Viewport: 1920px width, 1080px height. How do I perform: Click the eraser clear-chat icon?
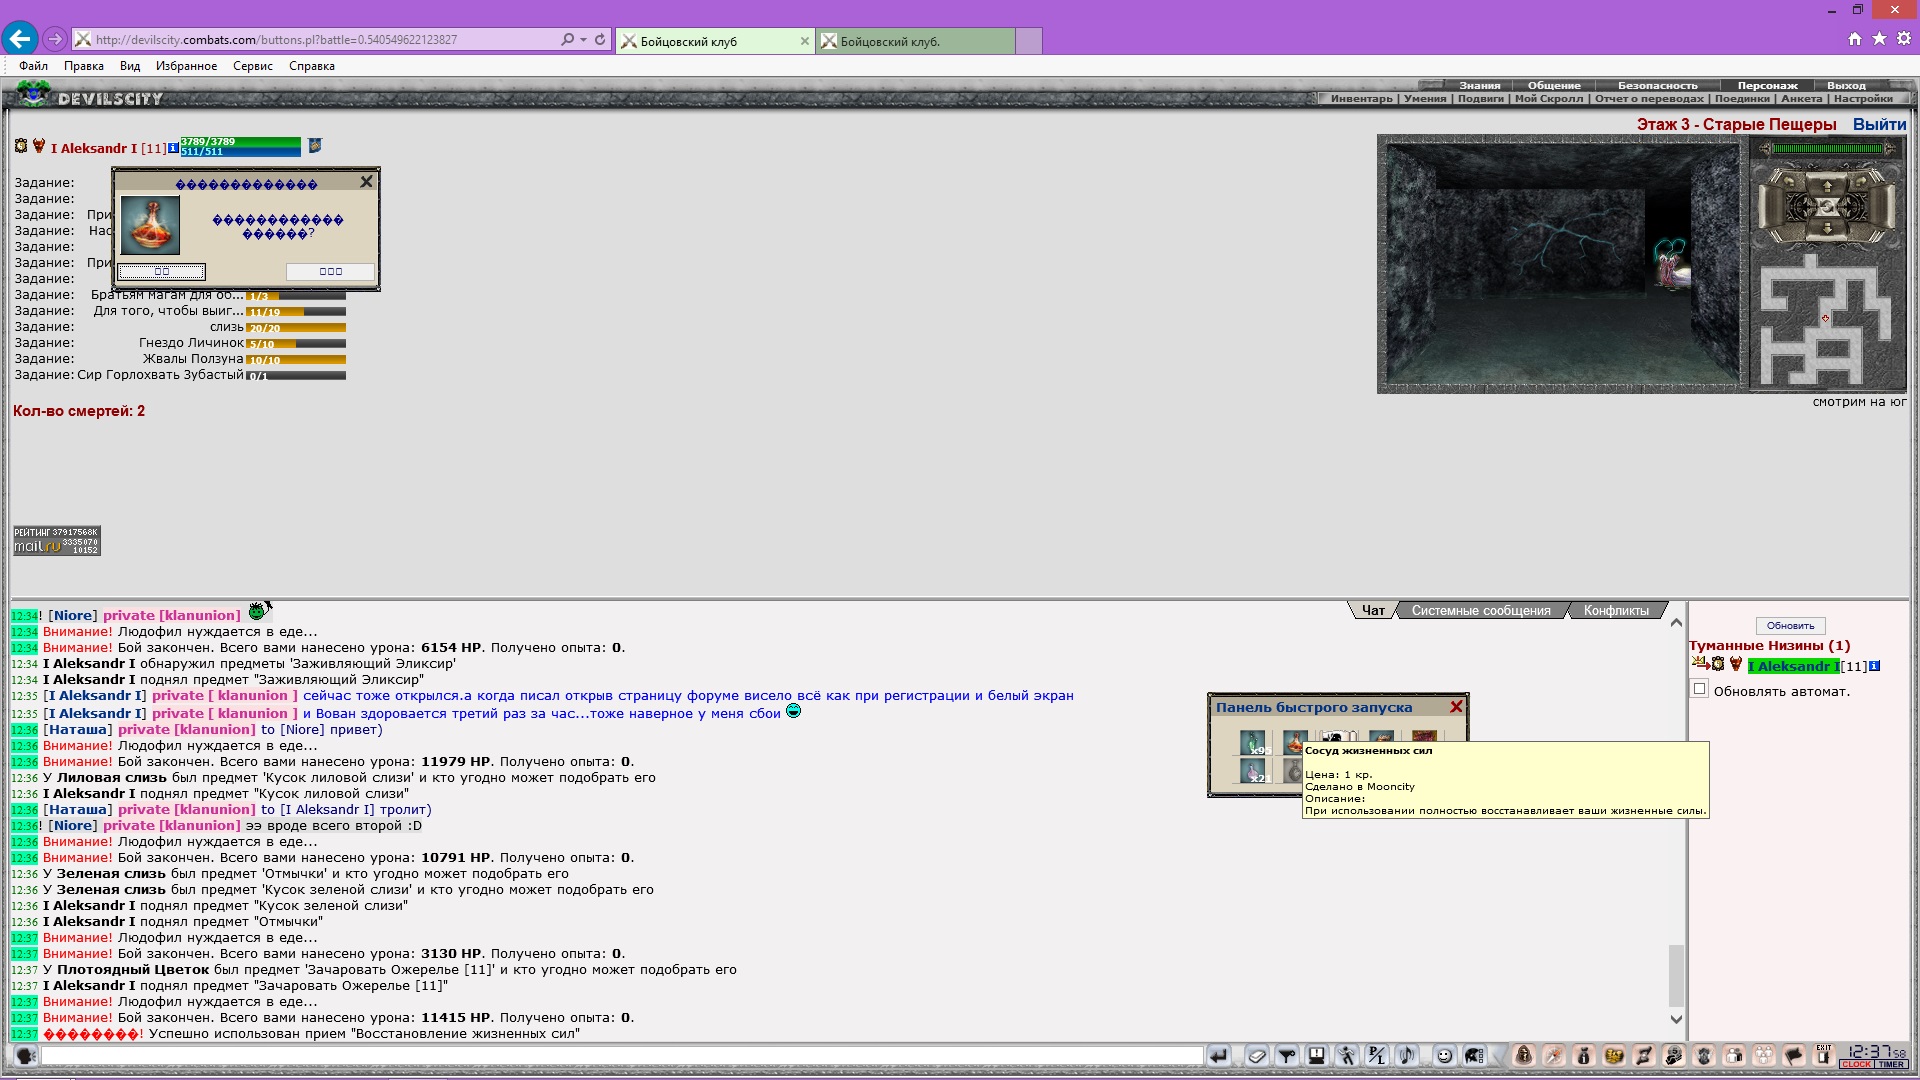tap(1257, 1055)
